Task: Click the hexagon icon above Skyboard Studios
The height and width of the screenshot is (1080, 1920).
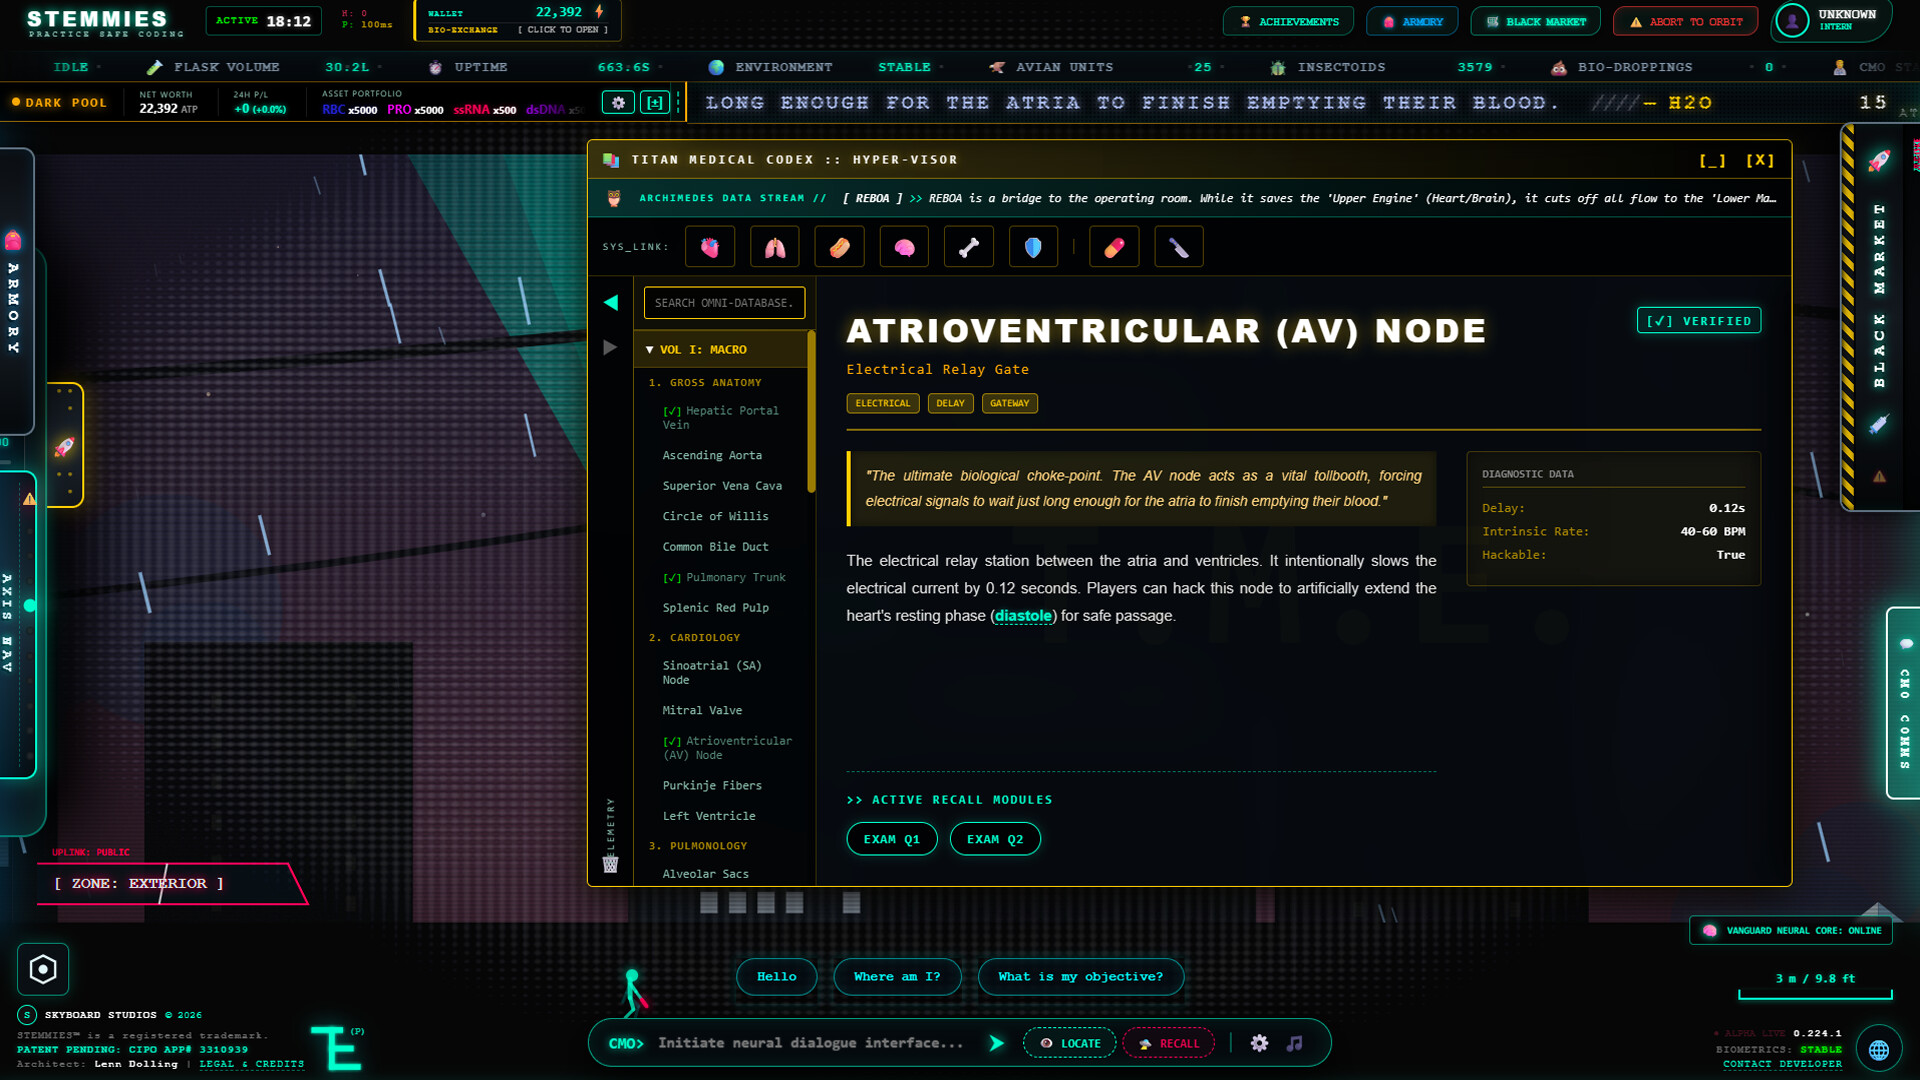Action: pyautogui.click(x=43, y=969)
